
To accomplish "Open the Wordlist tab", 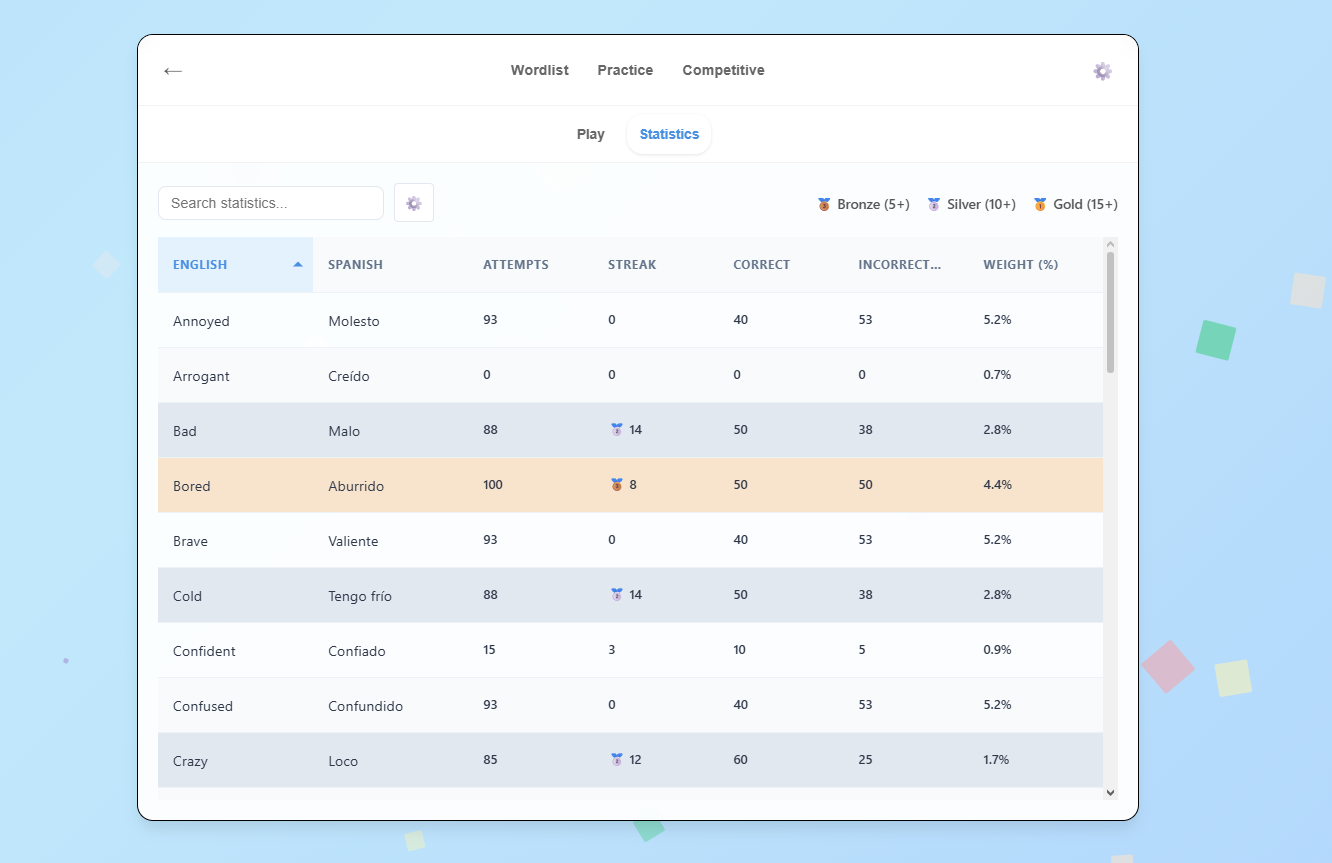I will point(539,70).
